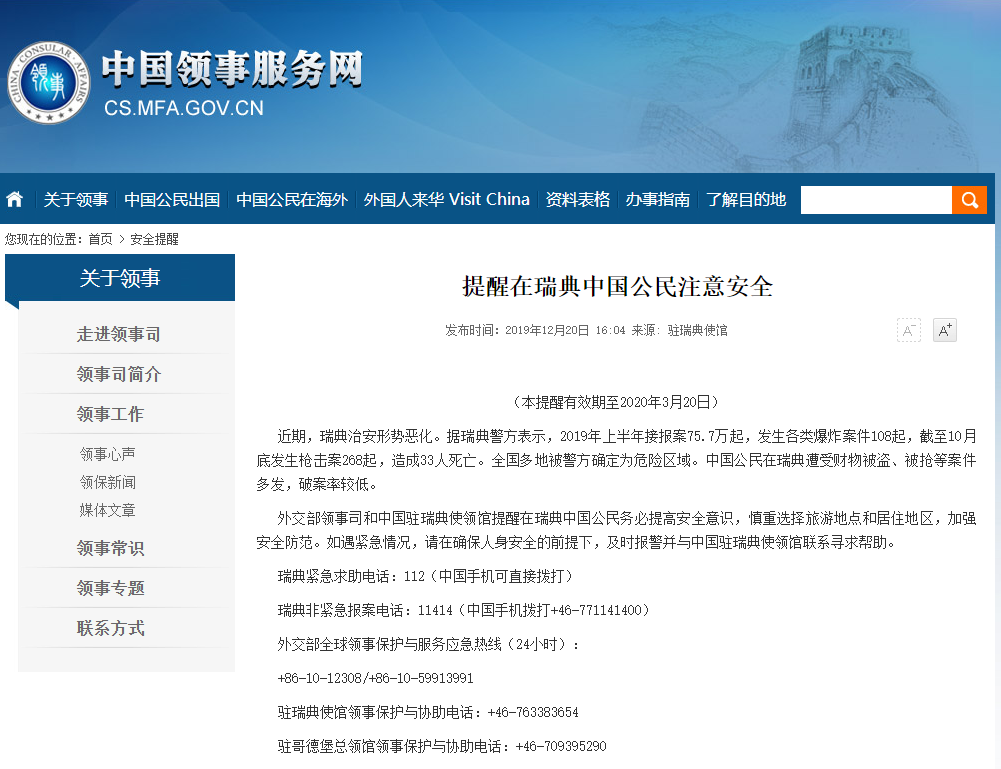
Task: Decrease font size with A- icon
Action: coord(908,330)
